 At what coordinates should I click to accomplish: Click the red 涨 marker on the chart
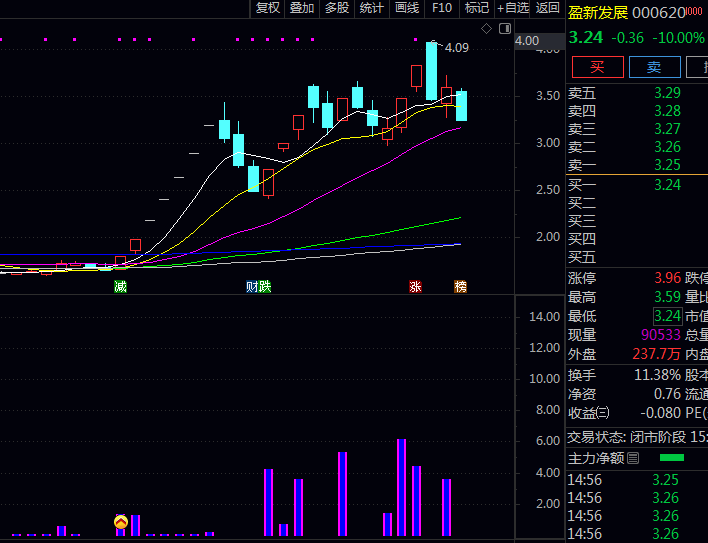(415, 287)
